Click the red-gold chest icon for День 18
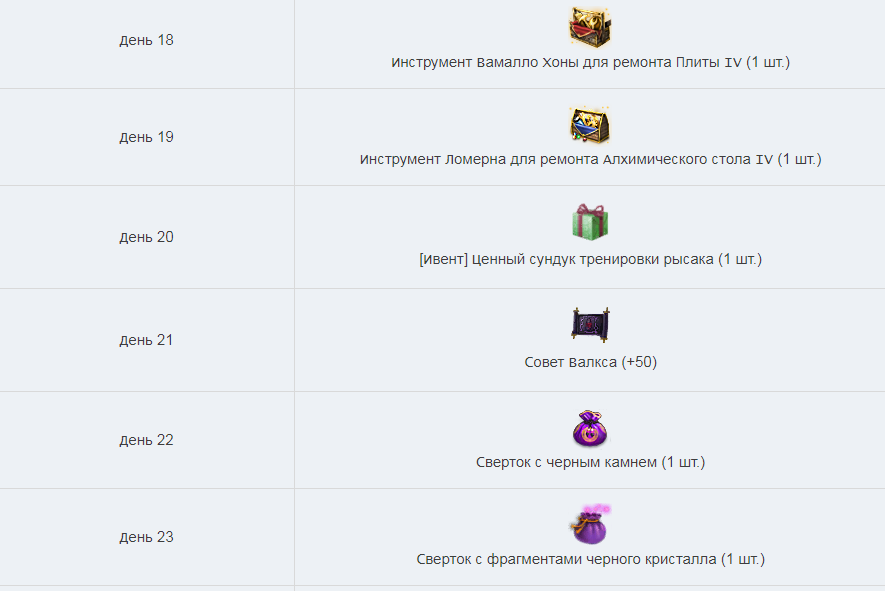 [x=590, y=27]
